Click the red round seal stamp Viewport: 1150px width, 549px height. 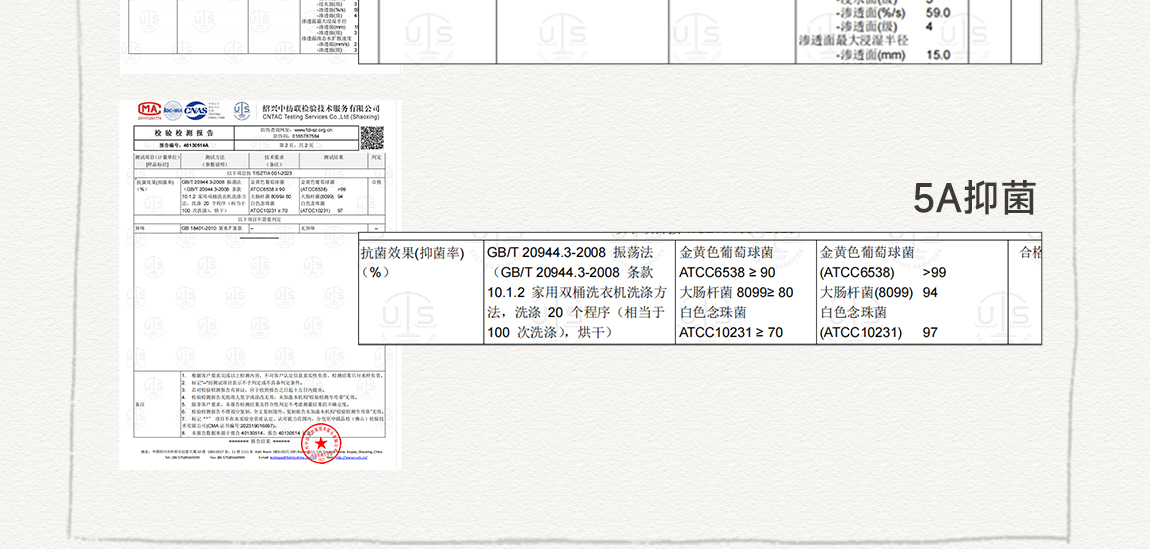321,443
